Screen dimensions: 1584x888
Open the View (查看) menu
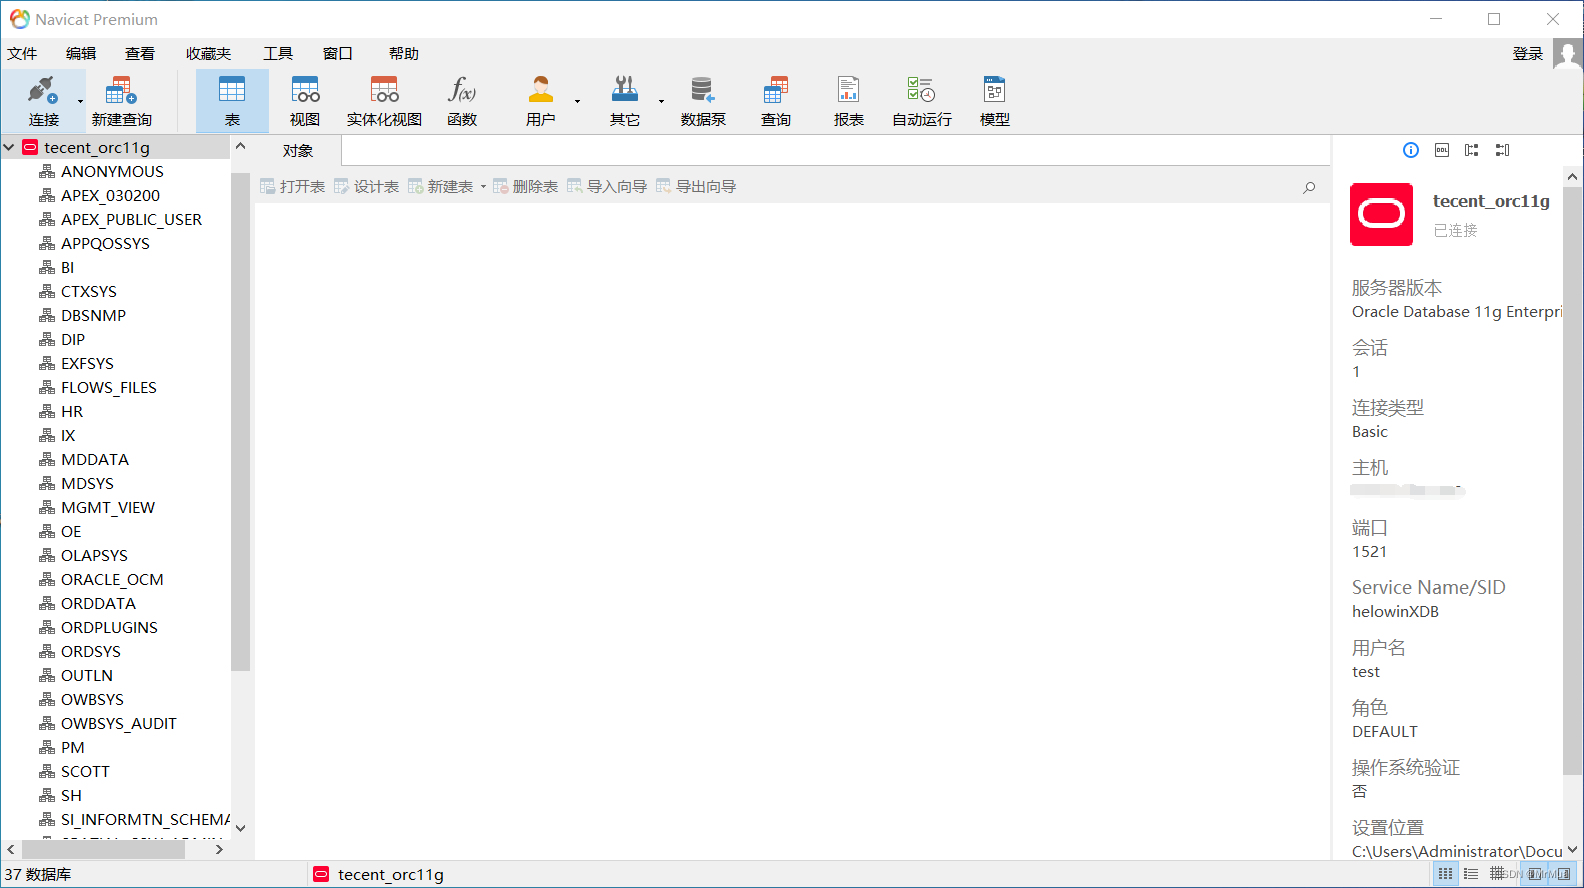click(140, 54)
